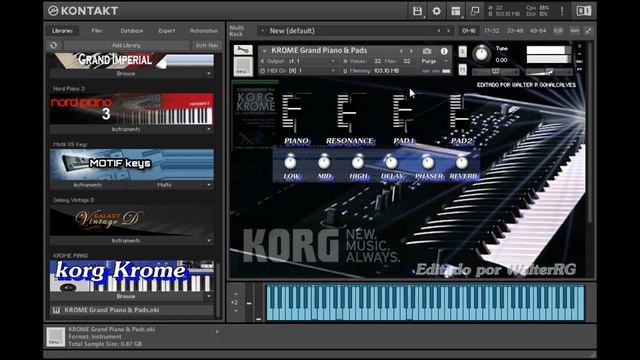Expand the KROME instrument name dropdown arrow
640x360 pixels.
[264, 51]
